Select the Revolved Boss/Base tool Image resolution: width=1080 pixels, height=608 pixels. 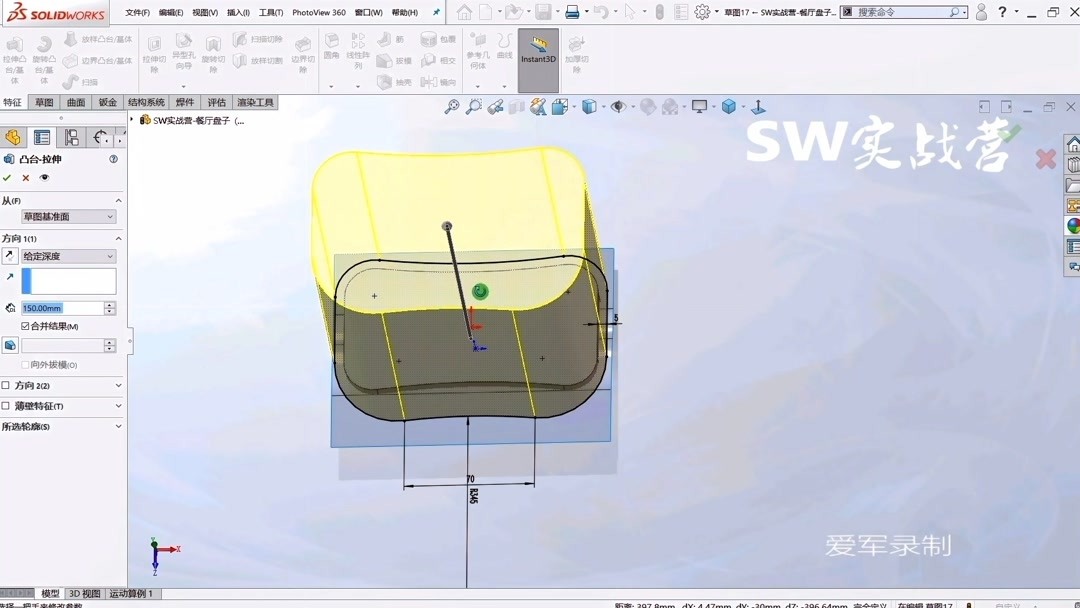tap(45, 45)
